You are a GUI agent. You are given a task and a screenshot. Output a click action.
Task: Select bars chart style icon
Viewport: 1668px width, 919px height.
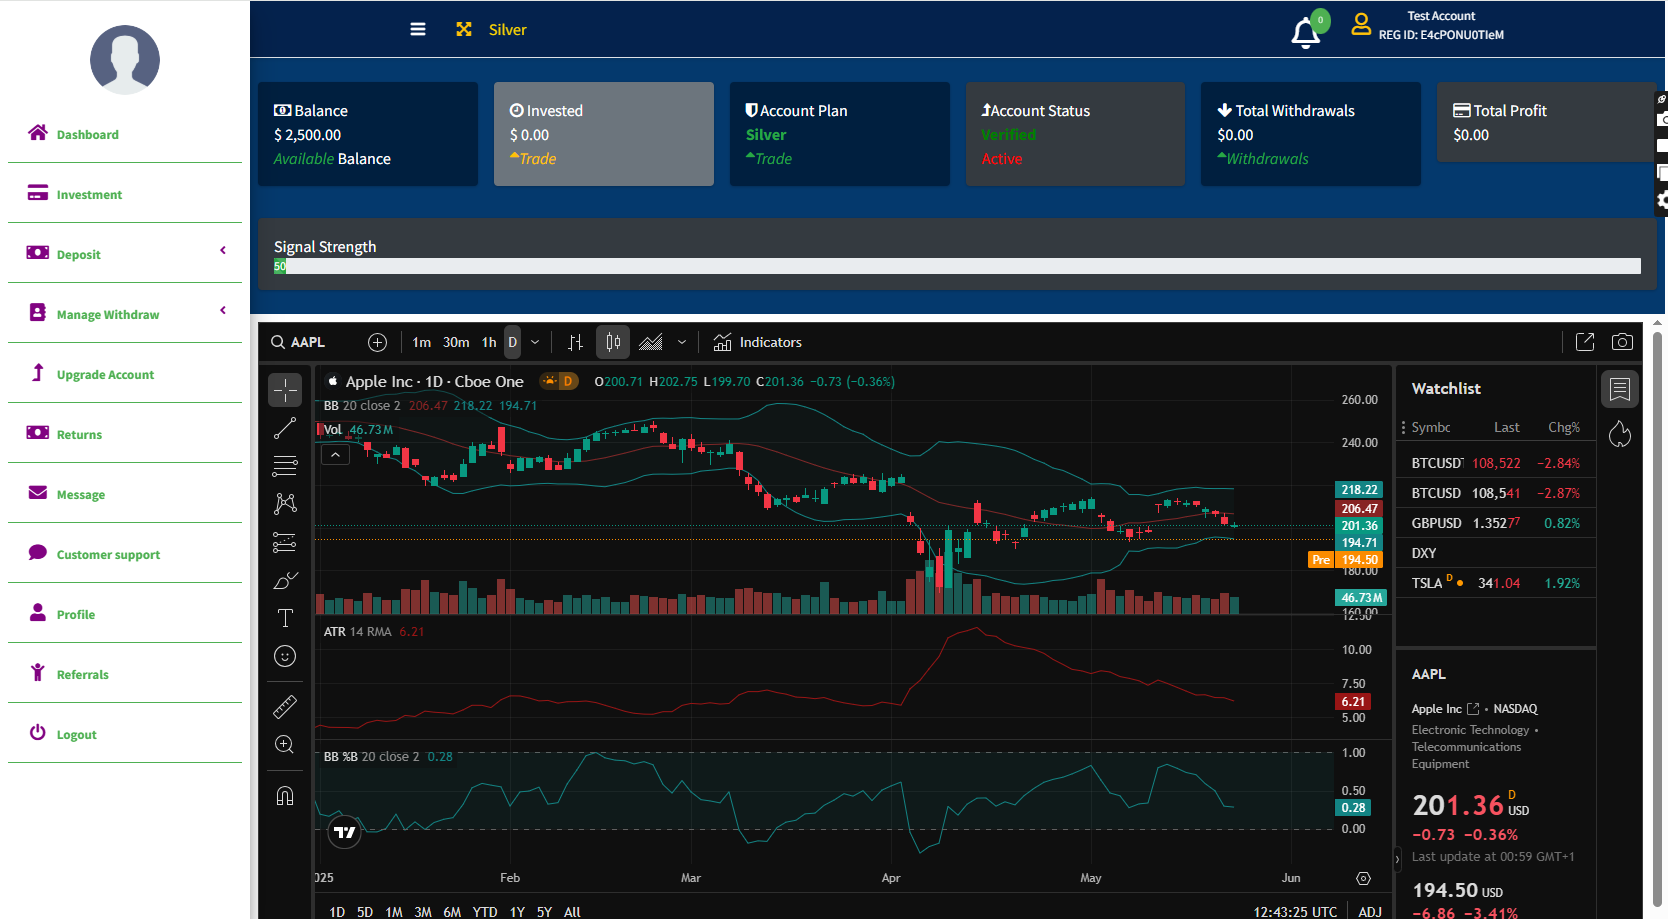point(575,342)
